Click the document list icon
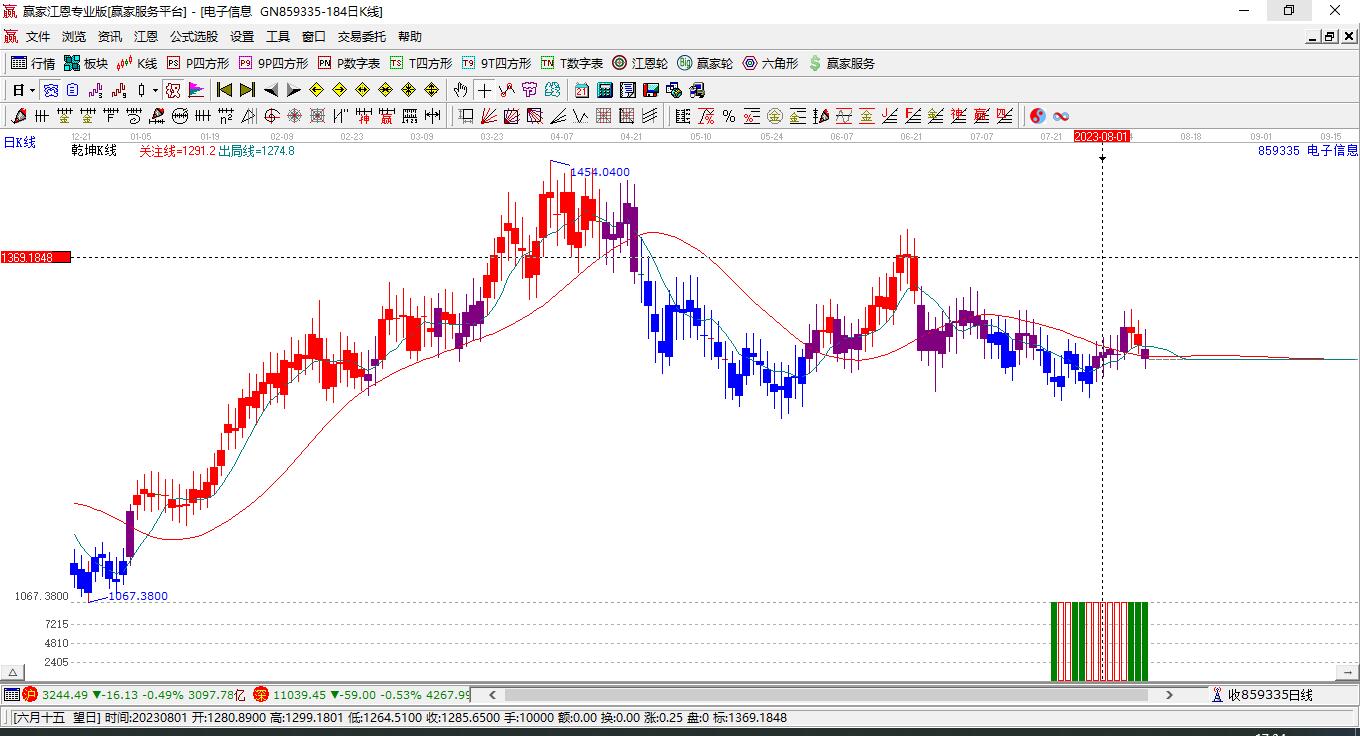 coord(72,90)
